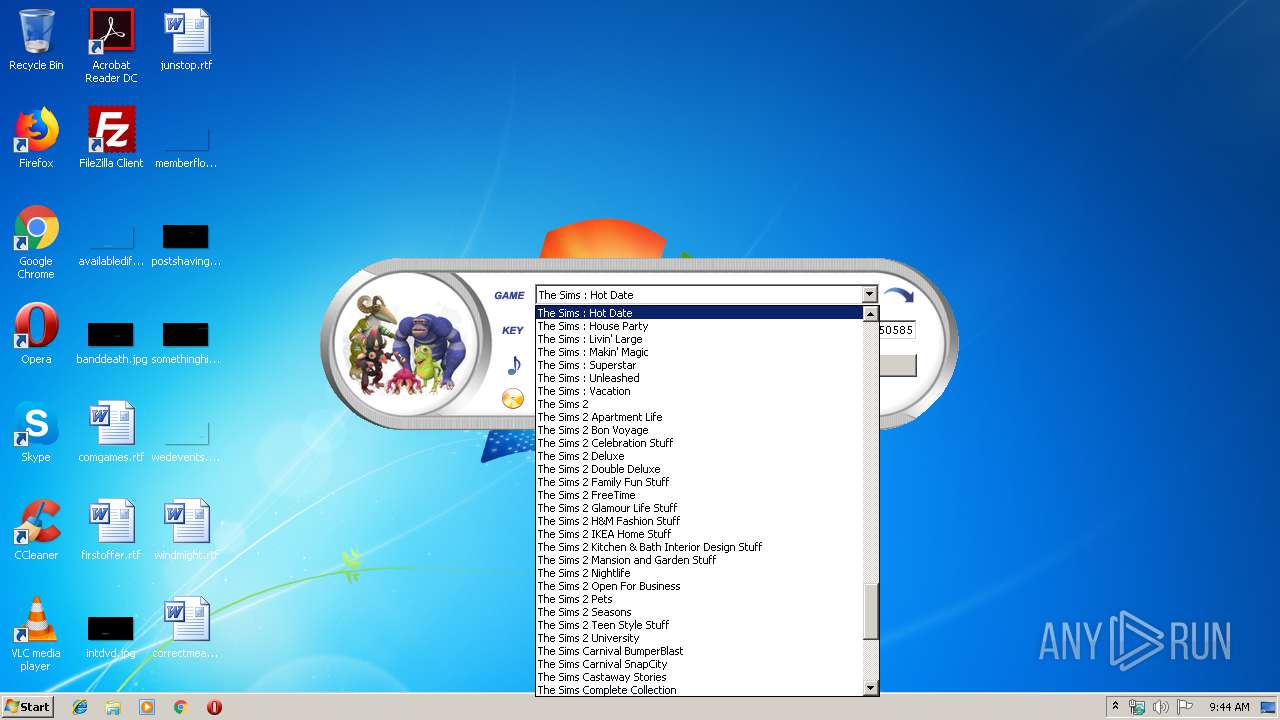Select The Sims 2 Bon Voyage
The image size is (1280, 720).
tap(699, 430)
